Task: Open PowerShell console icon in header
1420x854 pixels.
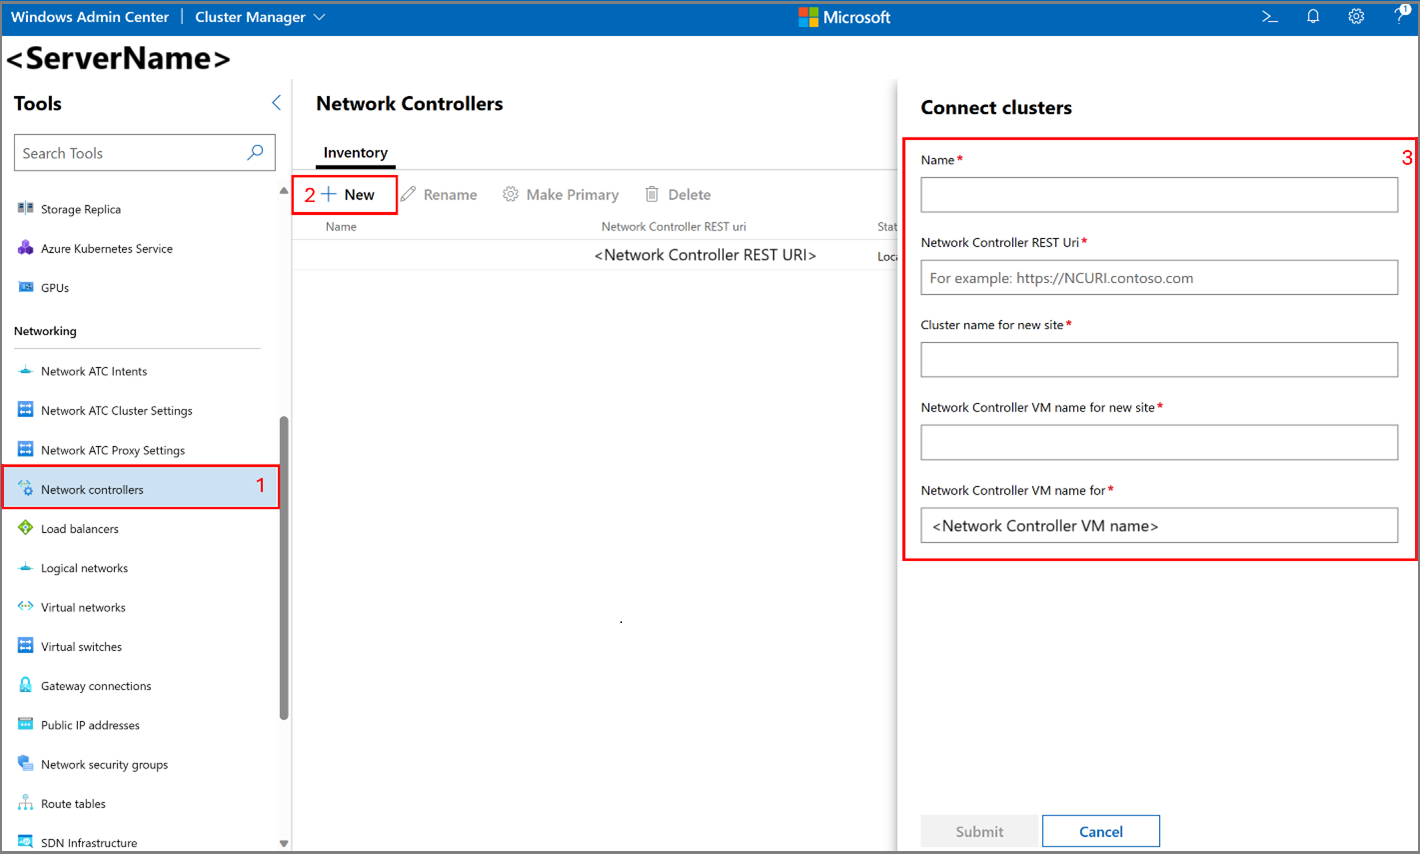Action: tap(1269, 17)
